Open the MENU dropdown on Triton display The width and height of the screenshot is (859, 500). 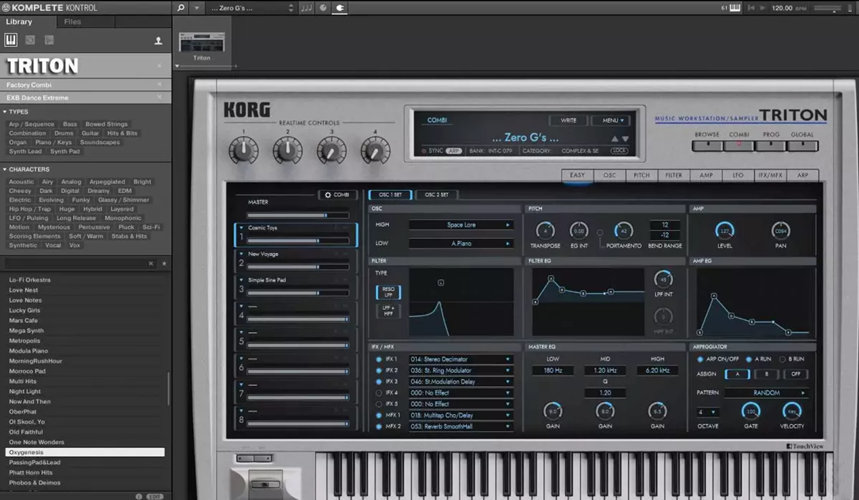click(610, 120)
